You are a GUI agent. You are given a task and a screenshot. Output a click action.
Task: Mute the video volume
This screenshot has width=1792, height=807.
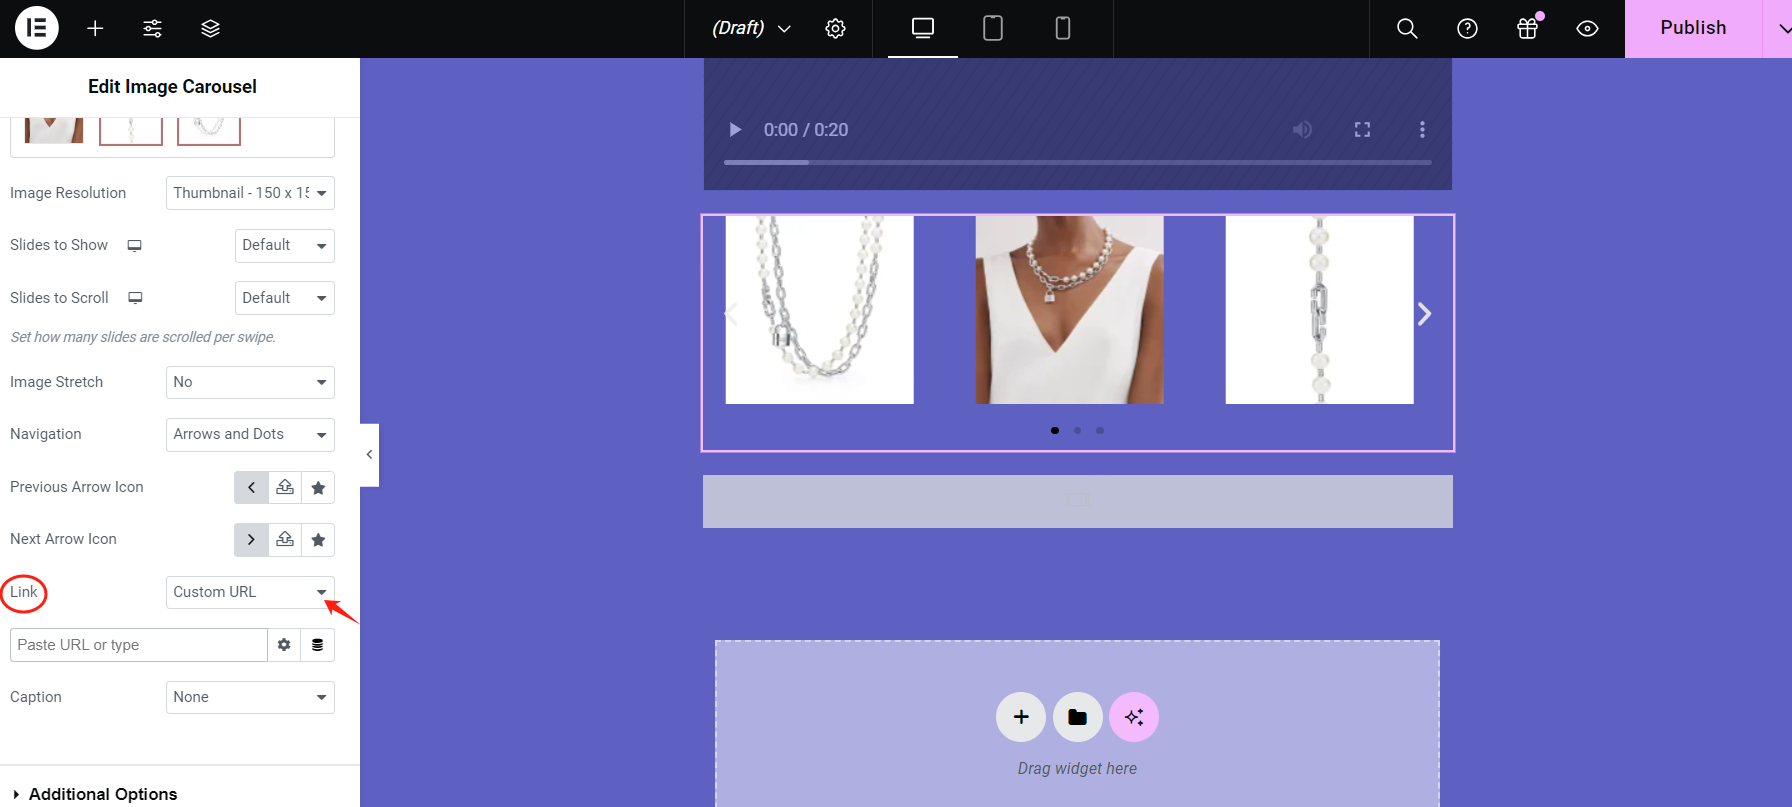pos(1302,130)
